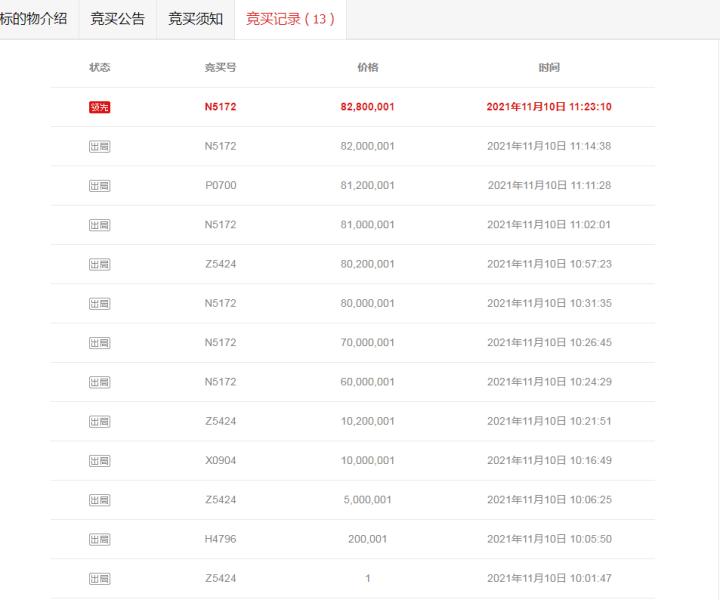
Task: Click the timestamp 2021年11月10日 11:23:10
Action: coord(549,107)
